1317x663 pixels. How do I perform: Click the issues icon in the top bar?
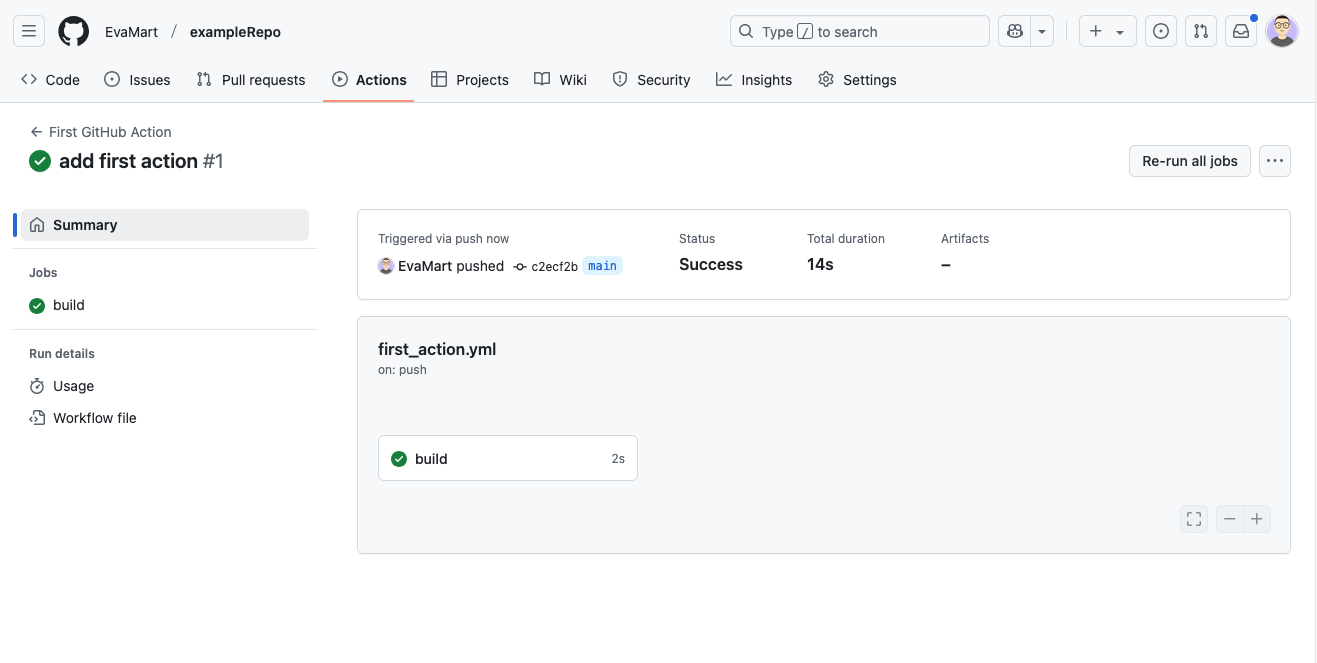click(1160, 31)
